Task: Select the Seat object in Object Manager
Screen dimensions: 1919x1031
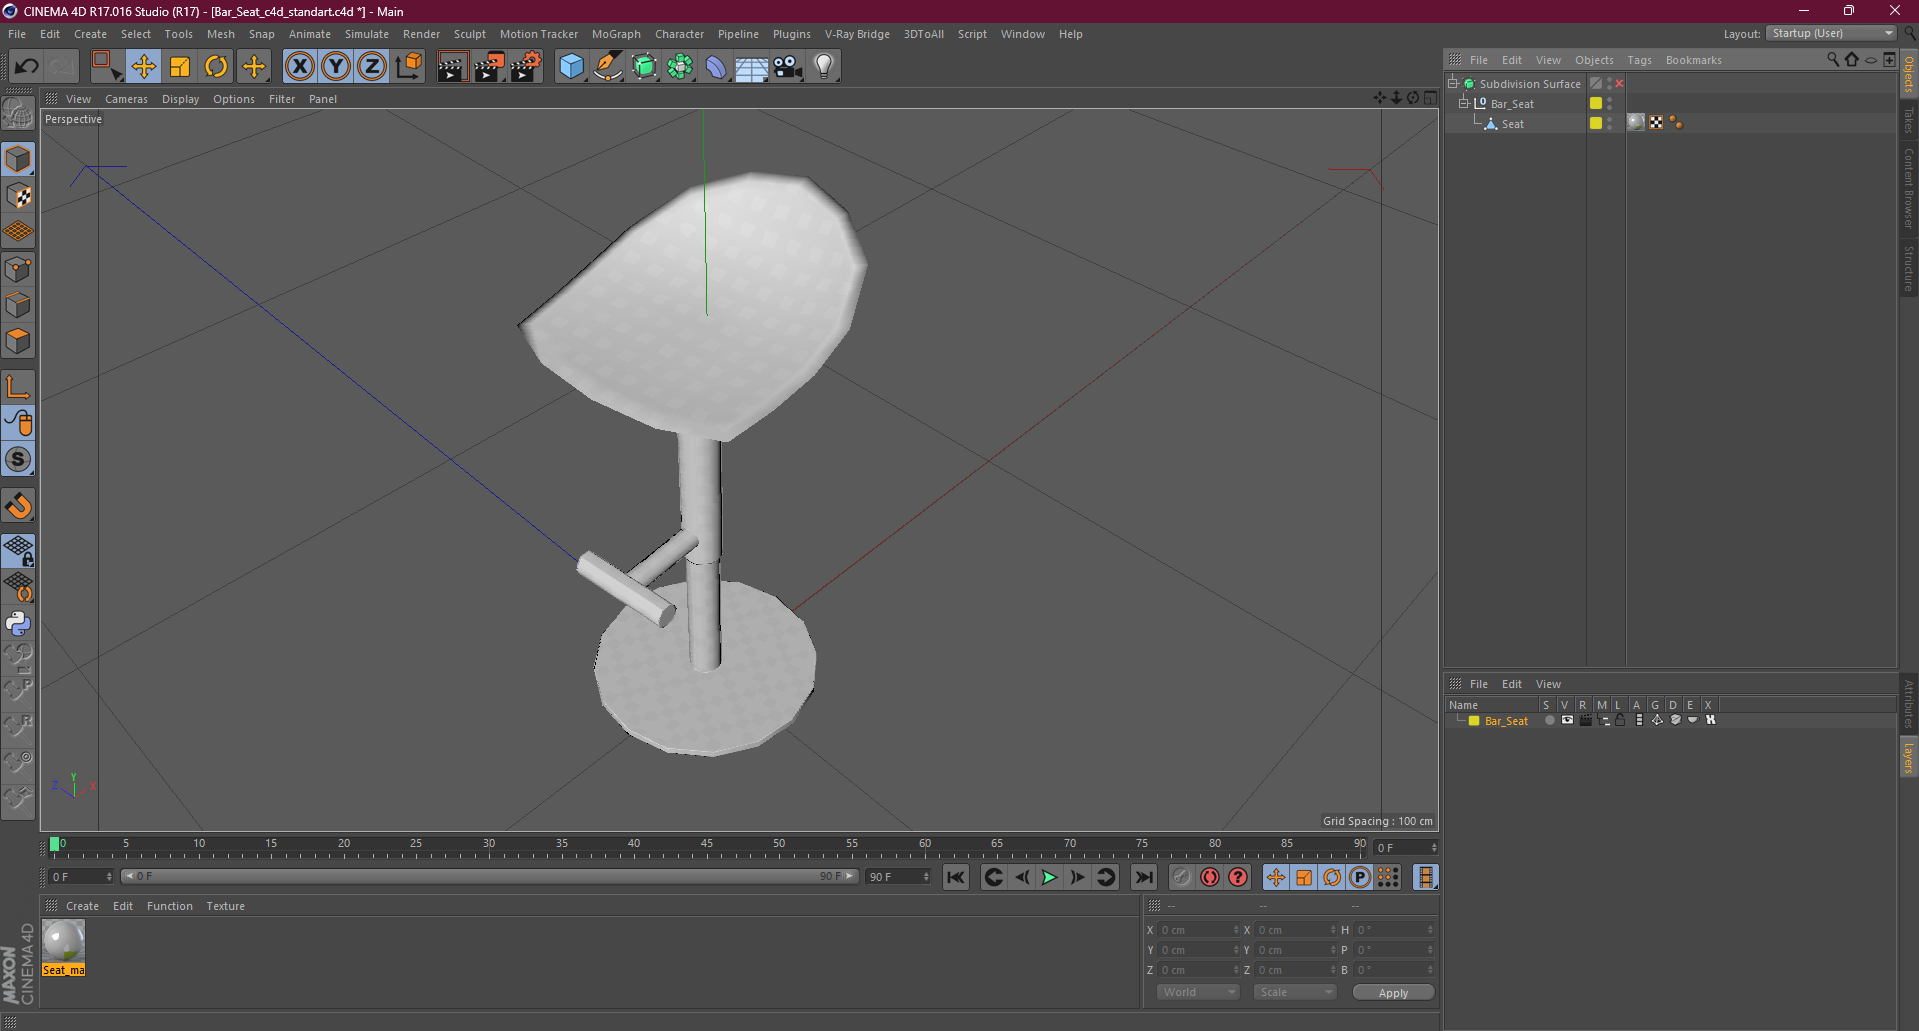Action: 1512,124
